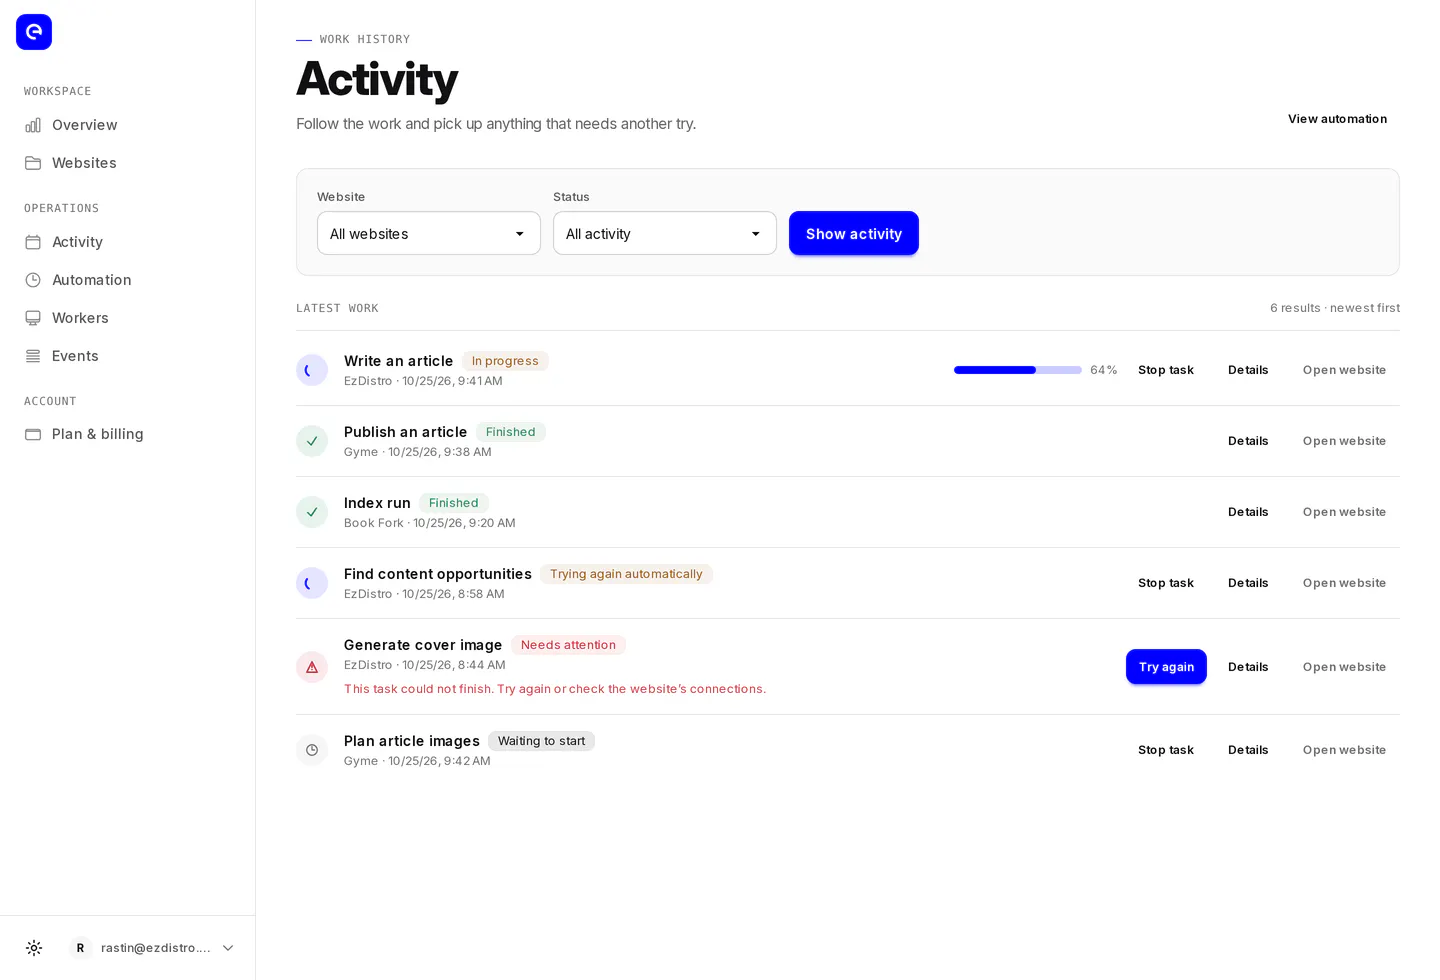Click the Trying again automatically status badge

coord(626,574)
